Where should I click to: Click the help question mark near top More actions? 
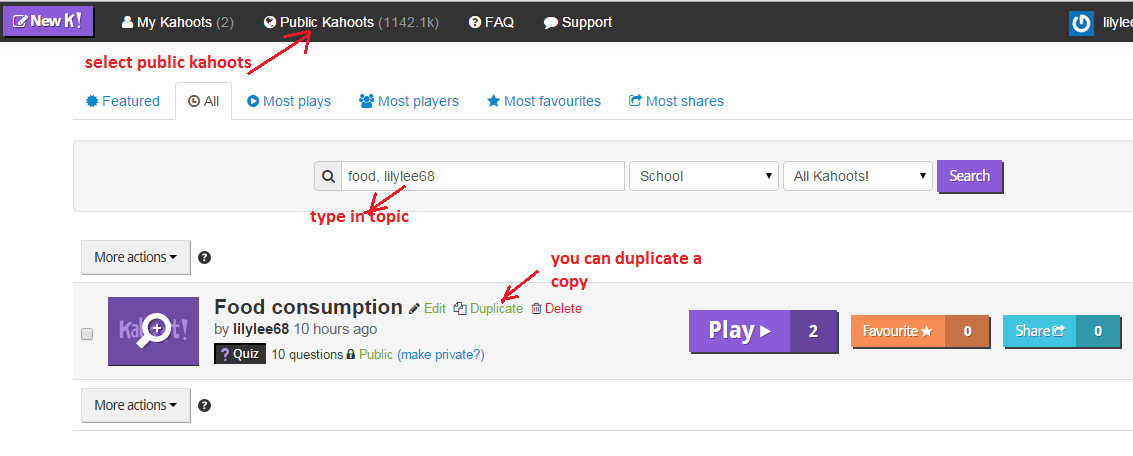coord(204,257)
